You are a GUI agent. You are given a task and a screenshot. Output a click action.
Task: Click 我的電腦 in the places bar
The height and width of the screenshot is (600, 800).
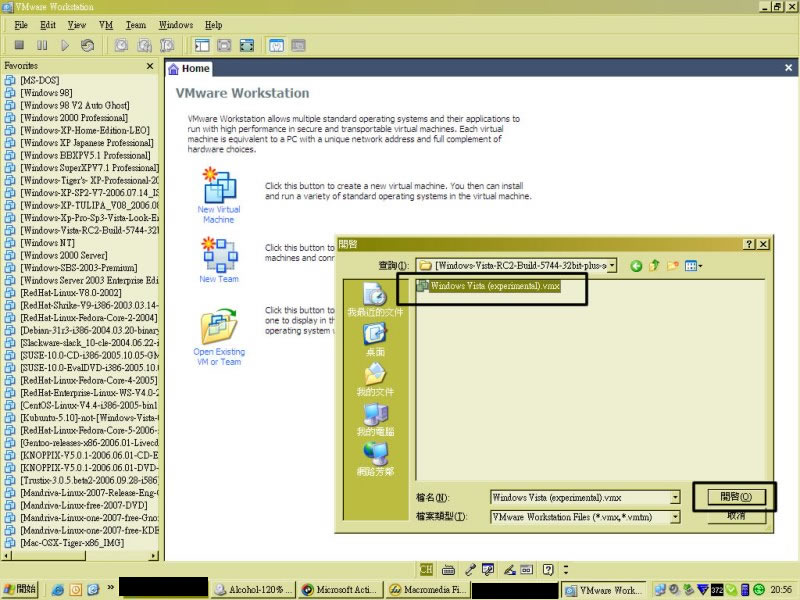(375, 419)
